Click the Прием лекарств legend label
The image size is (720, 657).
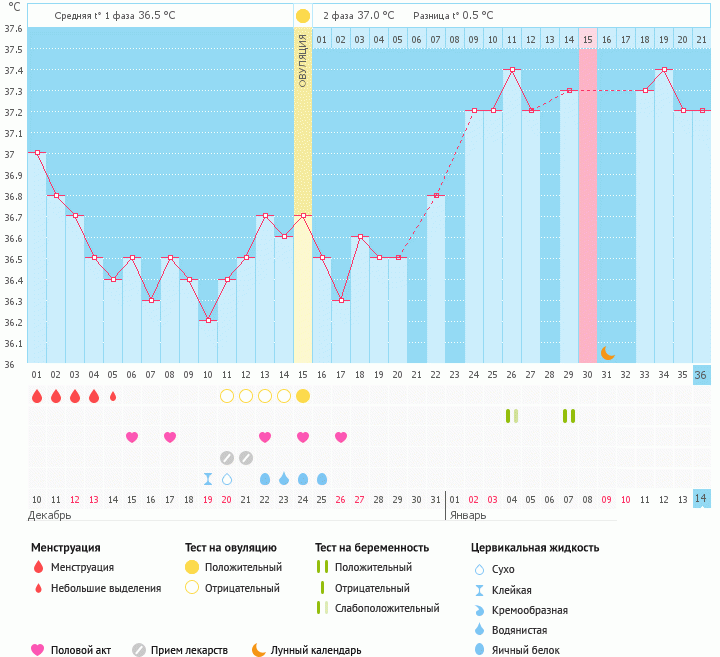coord(189,650)
